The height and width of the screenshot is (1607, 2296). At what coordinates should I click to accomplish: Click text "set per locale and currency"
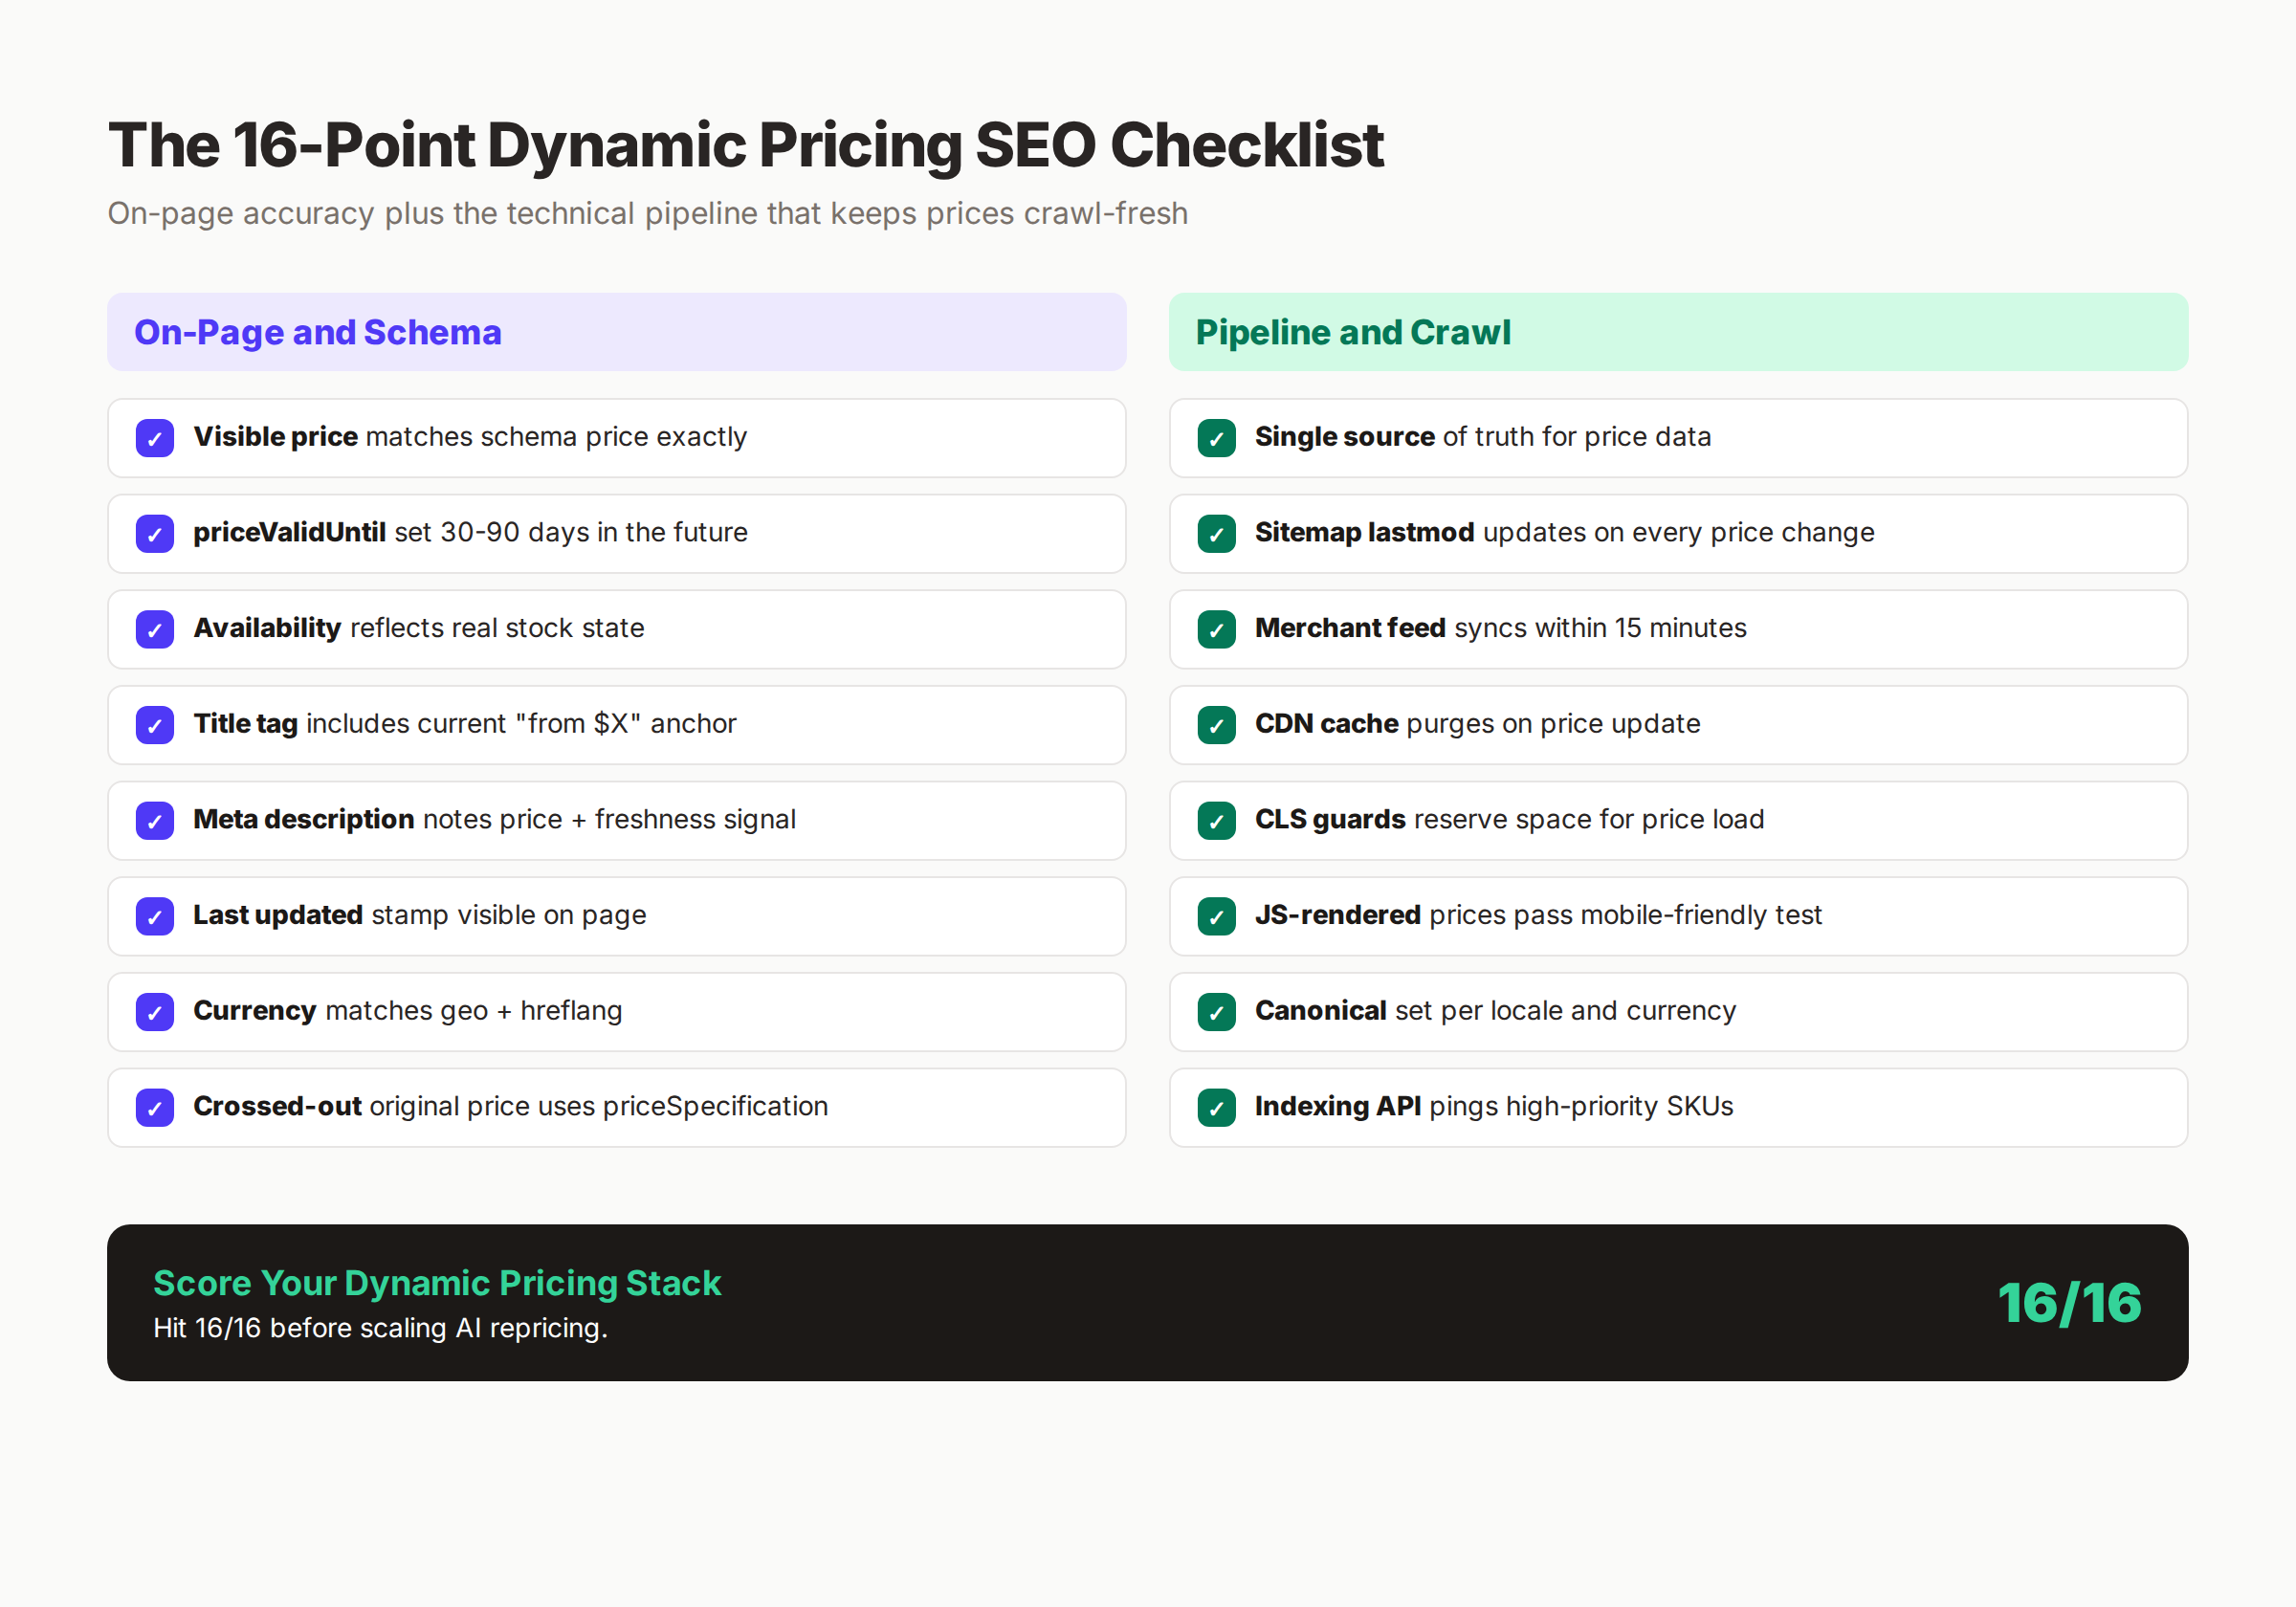click(1566, 1011)
